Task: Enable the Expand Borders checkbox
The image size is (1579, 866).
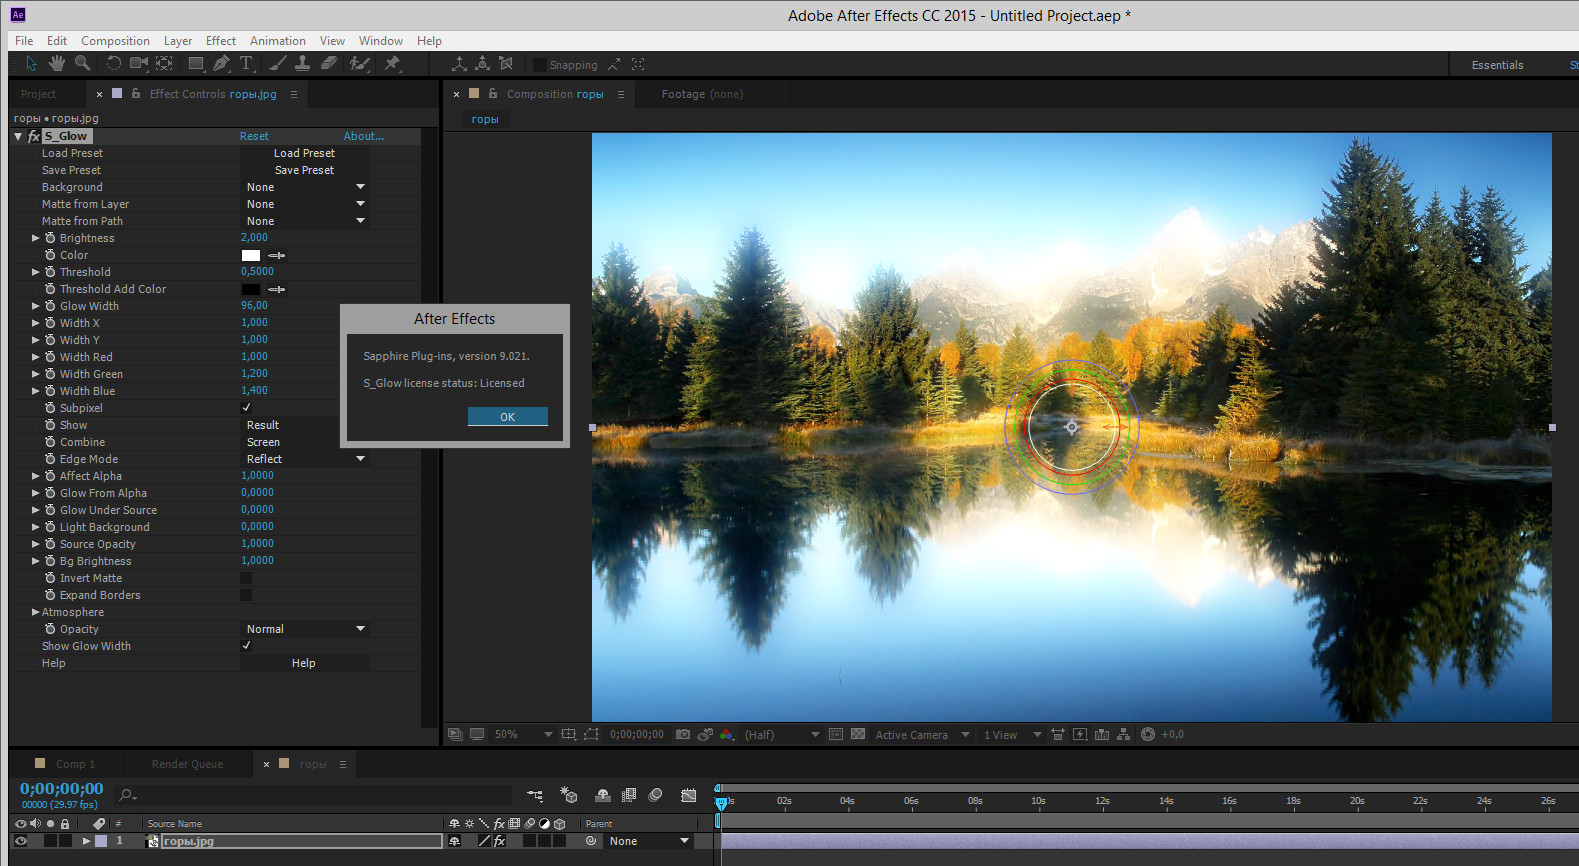Action: (x=246, y=595)
